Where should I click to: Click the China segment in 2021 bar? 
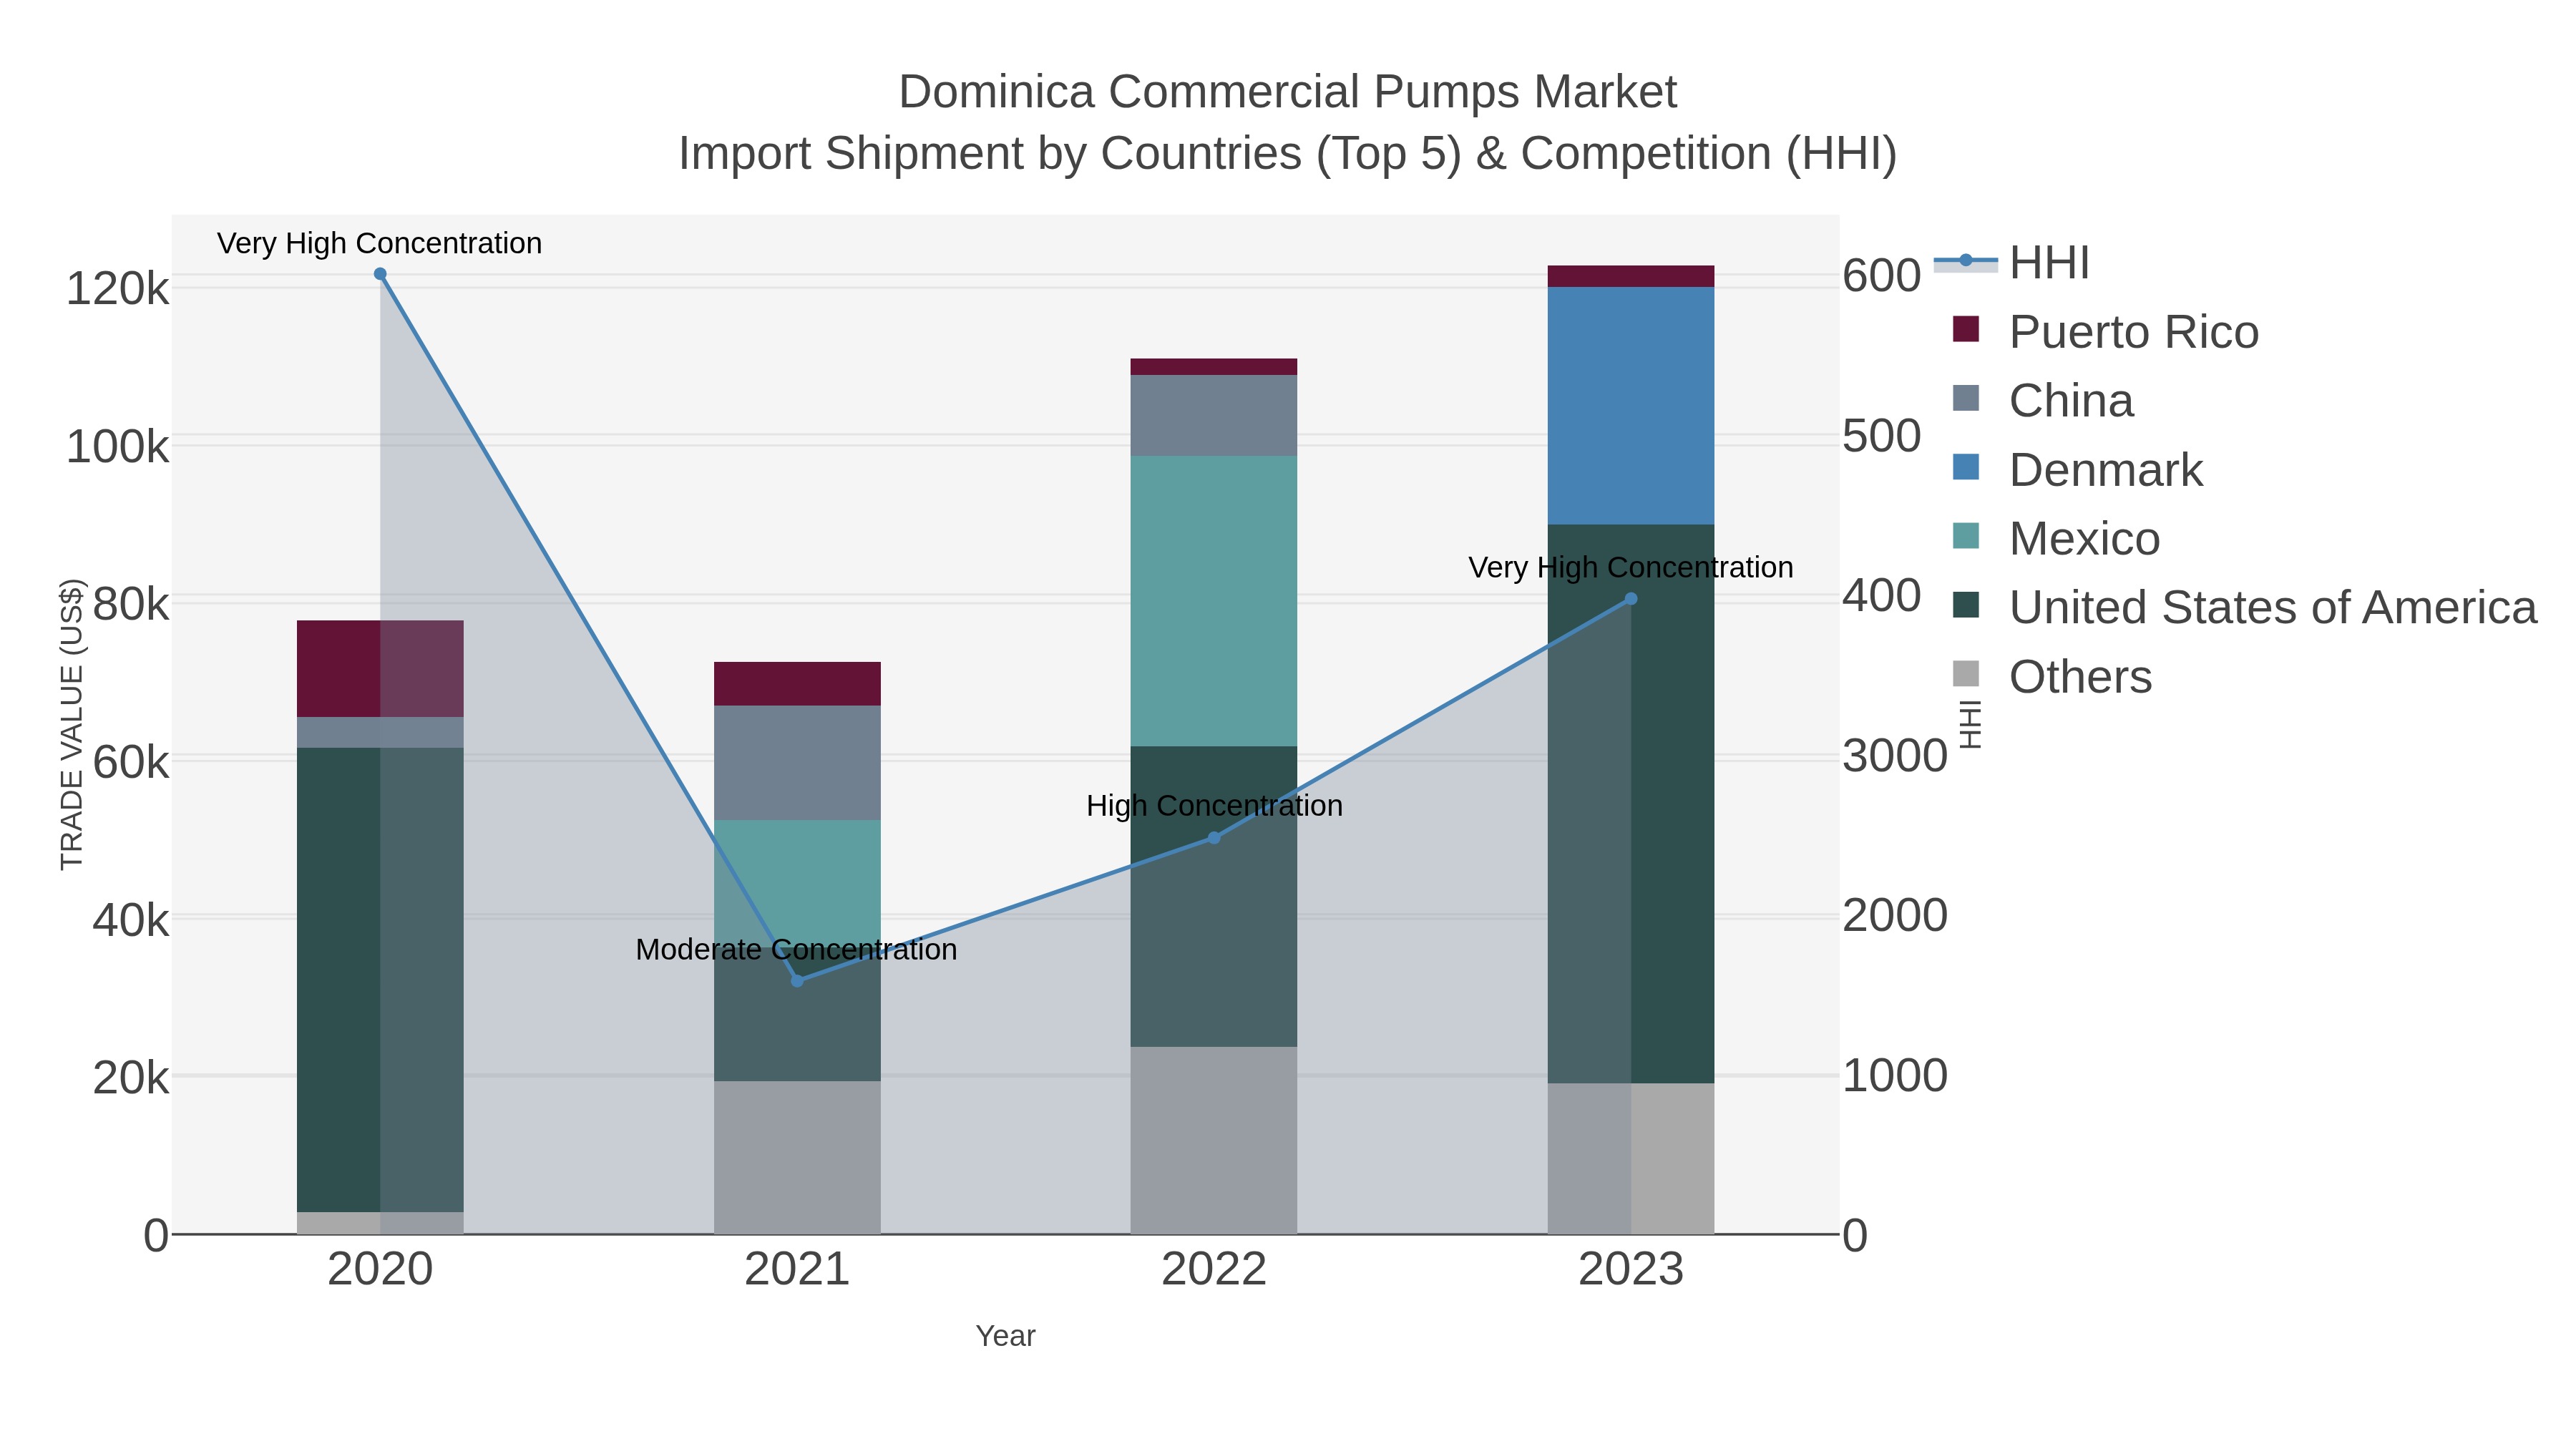[x=797, y=763]
